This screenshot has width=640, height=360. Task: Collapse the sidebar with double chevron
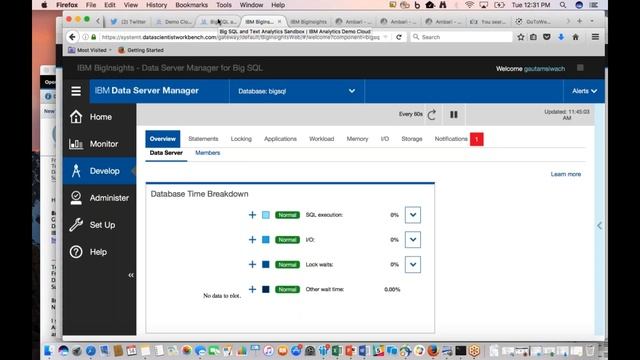(x=131, y=275)
